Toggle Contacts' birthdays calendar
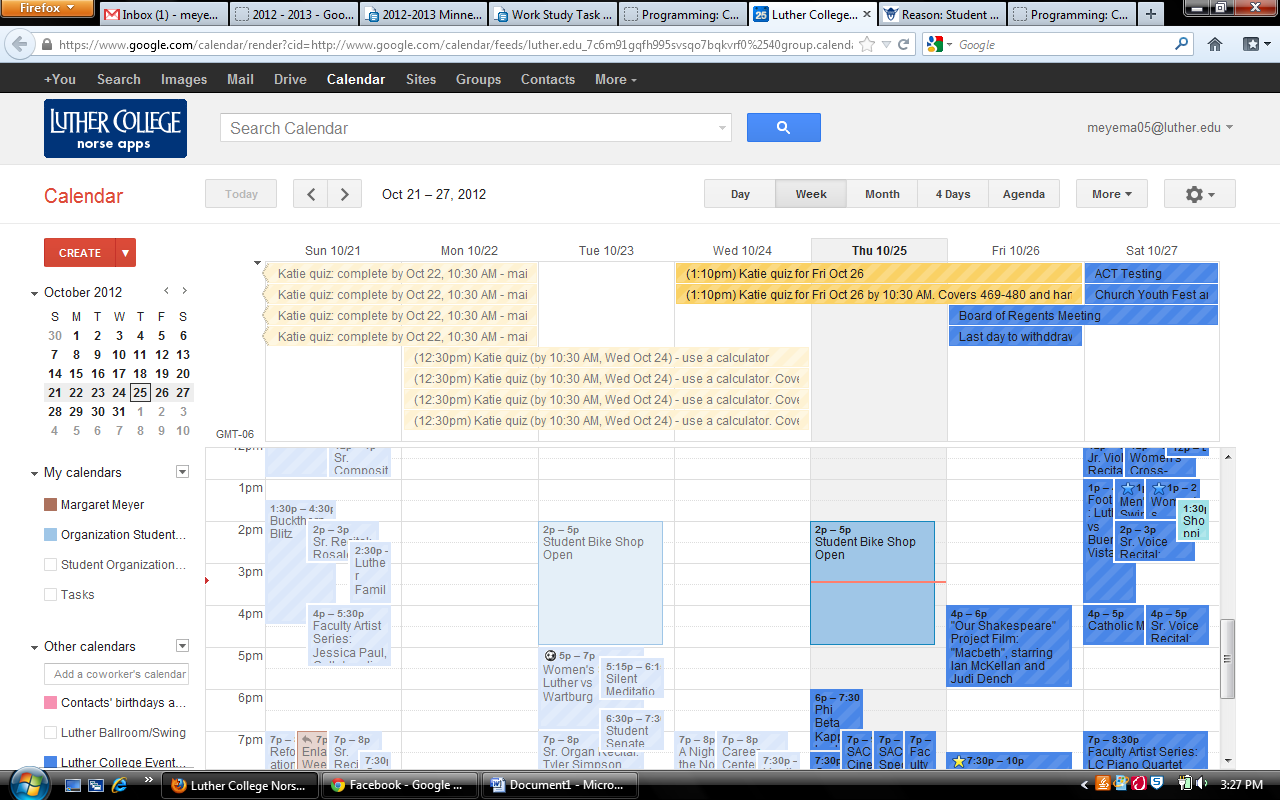1280x800 pixels. tap(51, 703)
